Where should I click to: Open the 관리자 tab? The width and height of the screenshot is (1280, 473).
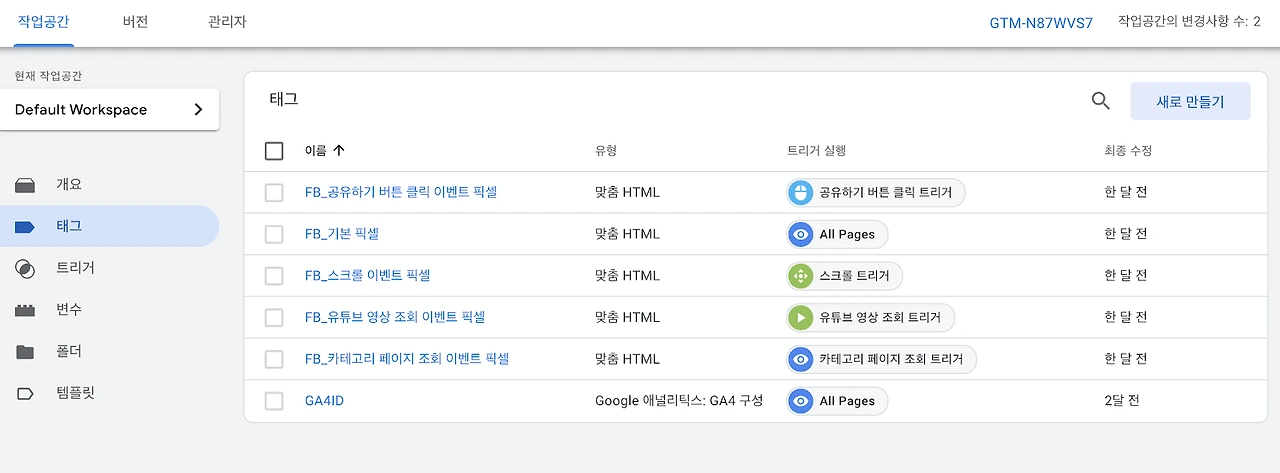[228, 22]
